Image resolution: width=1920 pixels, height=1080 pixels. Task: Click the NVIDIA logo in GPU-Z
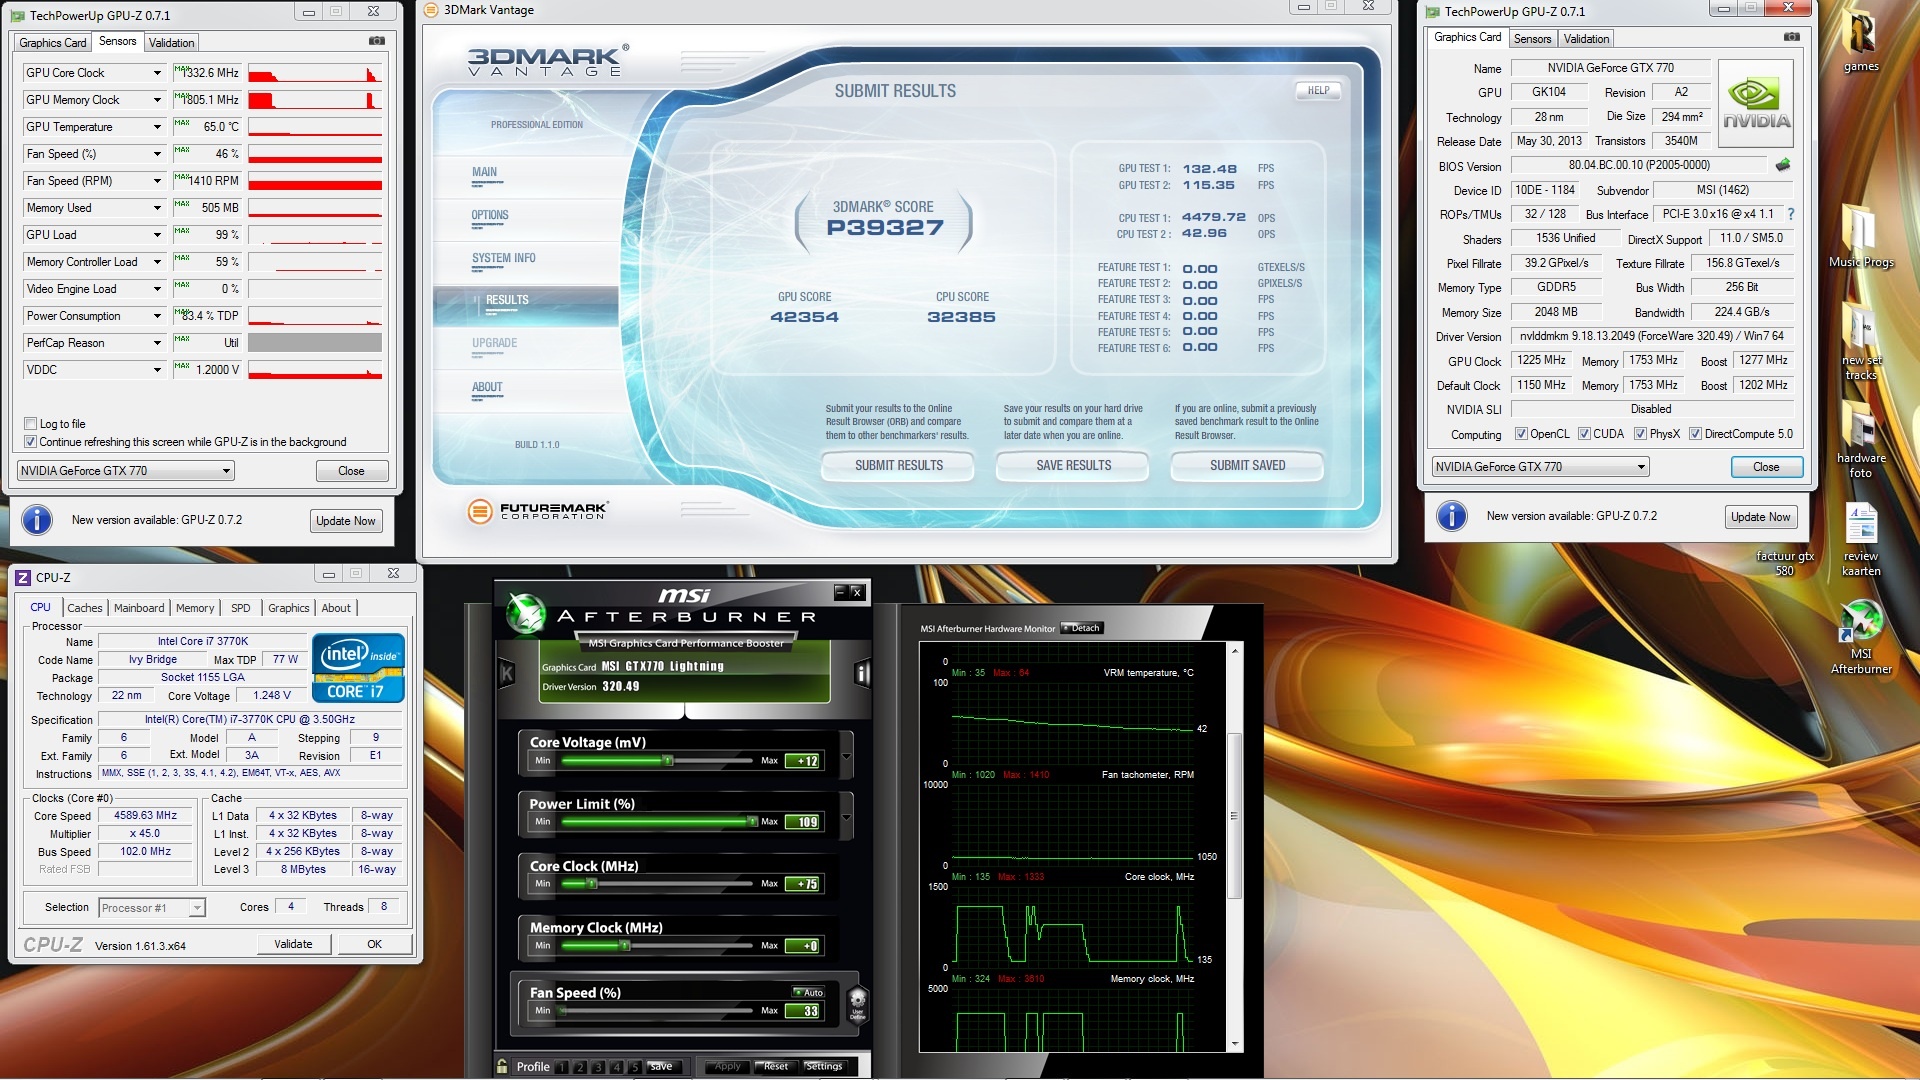1756,103
